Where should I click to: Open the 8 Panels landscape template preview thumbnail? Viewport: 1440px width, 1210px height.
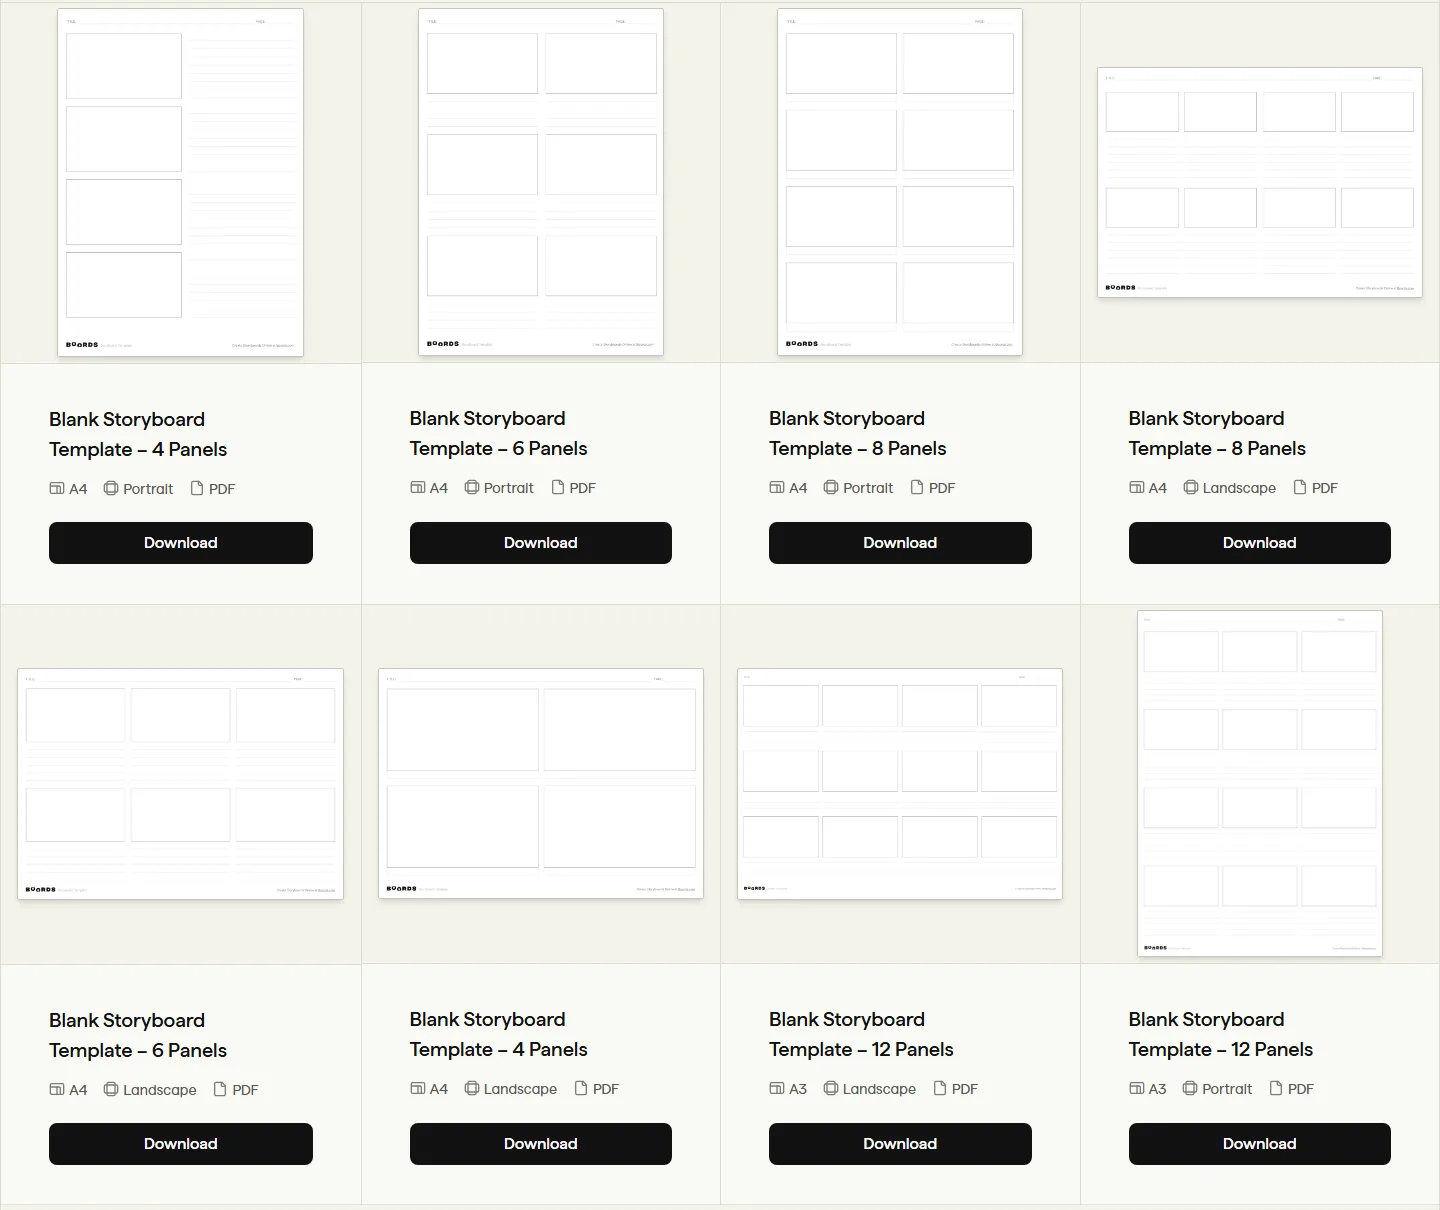tap(1260, 182)
